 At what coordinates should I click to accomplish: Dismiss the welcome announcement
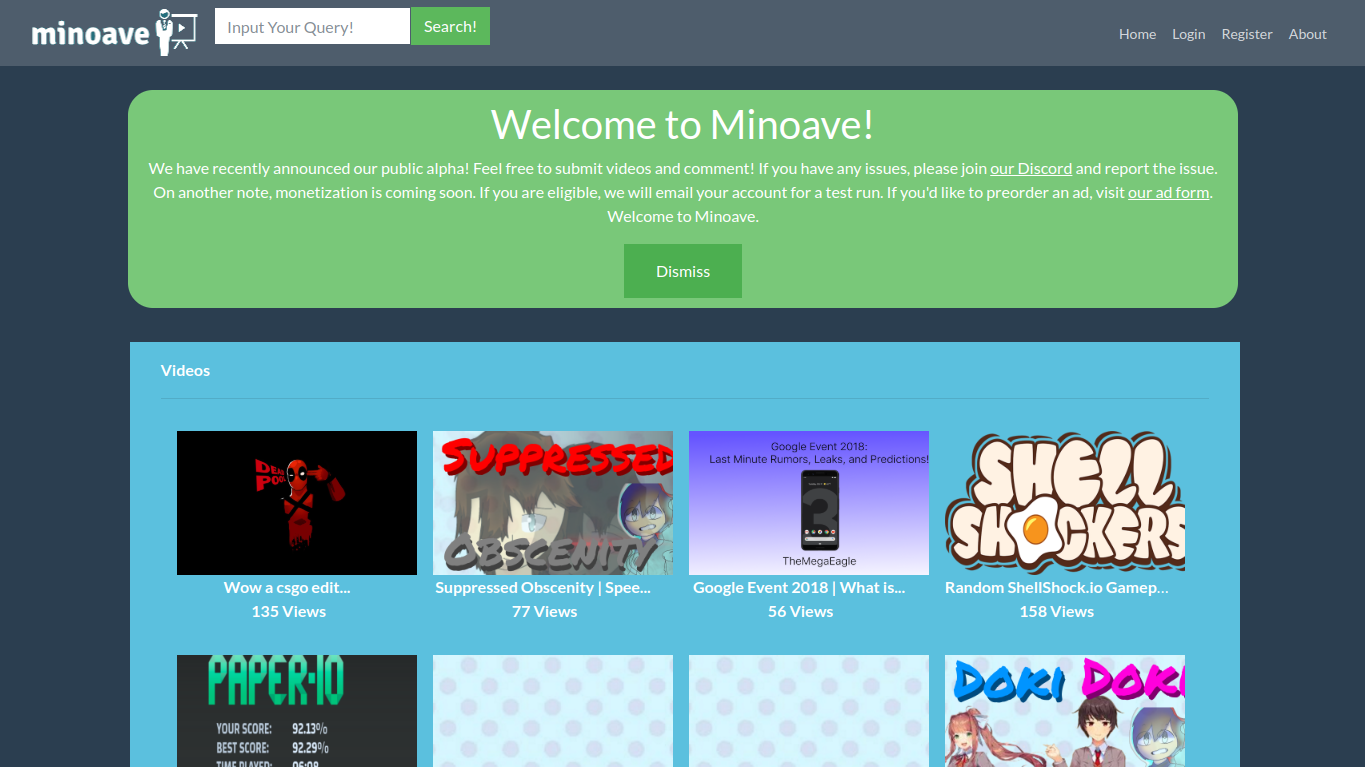682,270
